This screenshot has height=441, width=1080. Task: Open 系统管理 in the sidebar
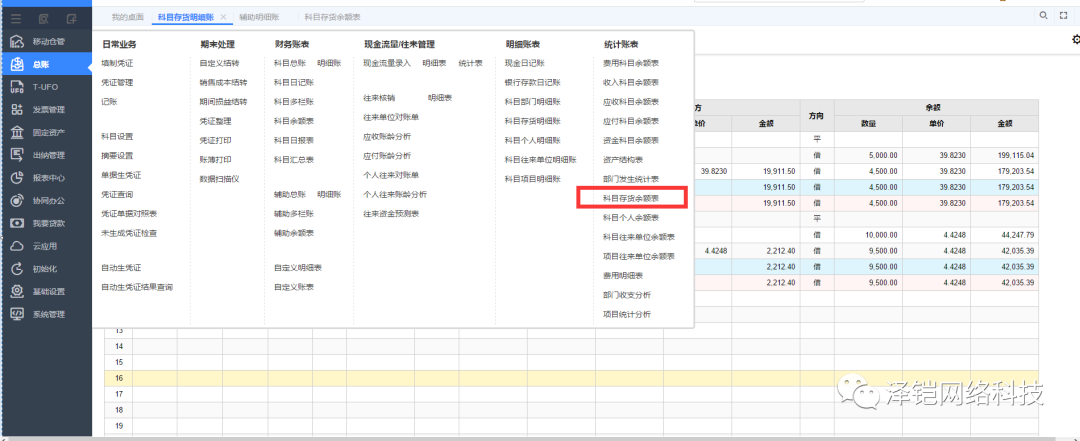pos(46,314)
